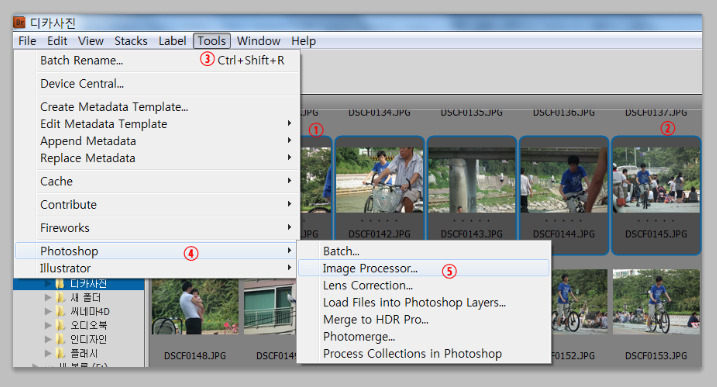Viewport: 717px width, 387px height.
Task: Click the DSCF0134.JPG filename label
Action: point(380,112)
